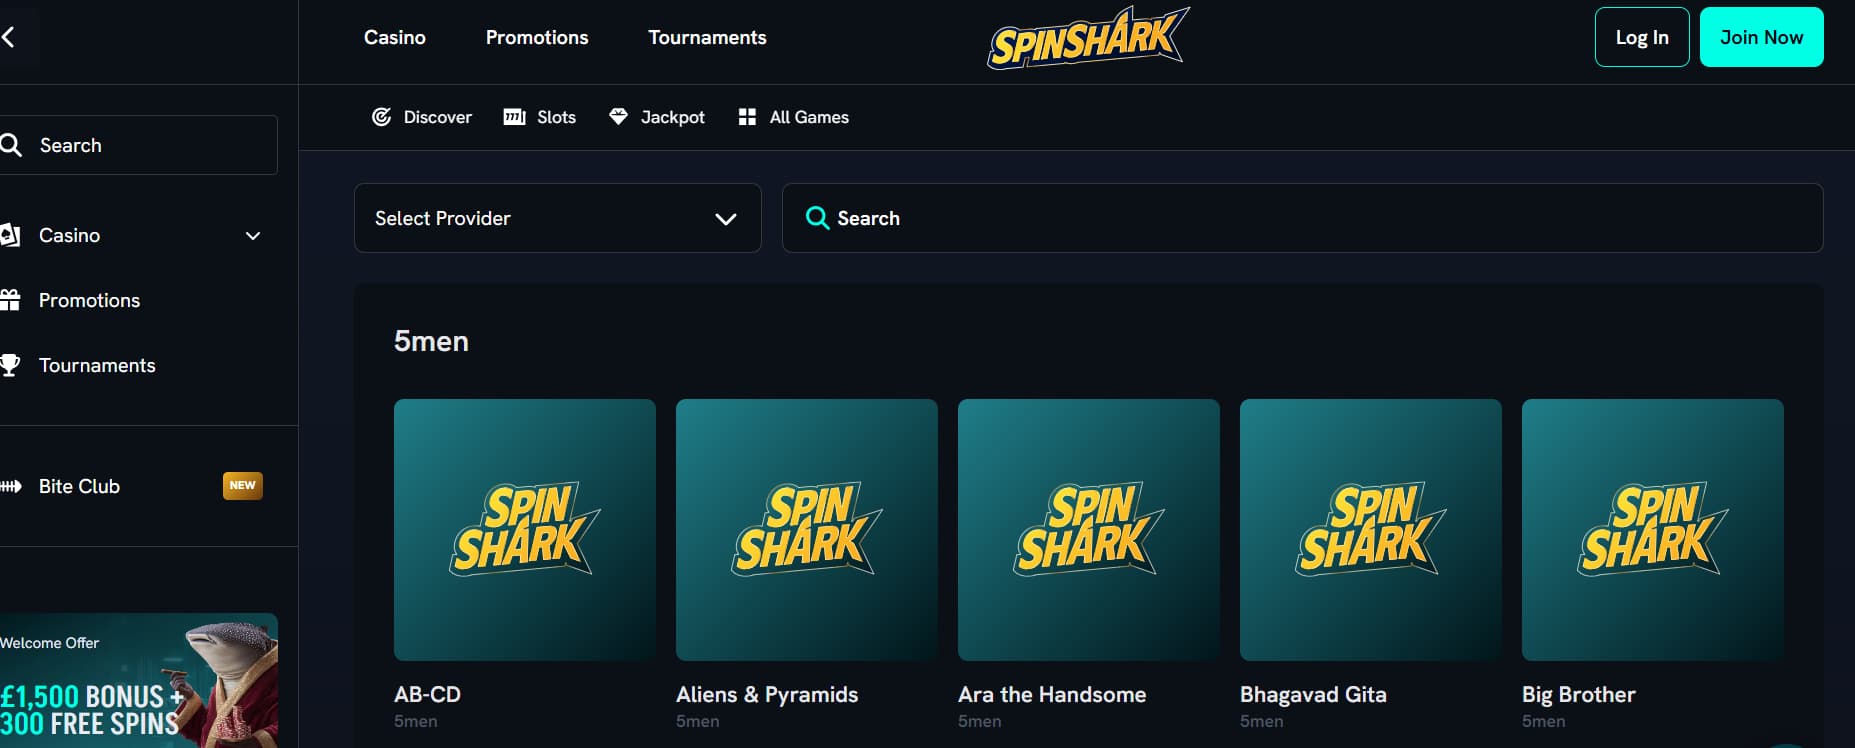Viewport: 1855px width, 748px height.
Task: Click 5men label under Aliens & Pyramids
Action: click(x=697, y=721)
